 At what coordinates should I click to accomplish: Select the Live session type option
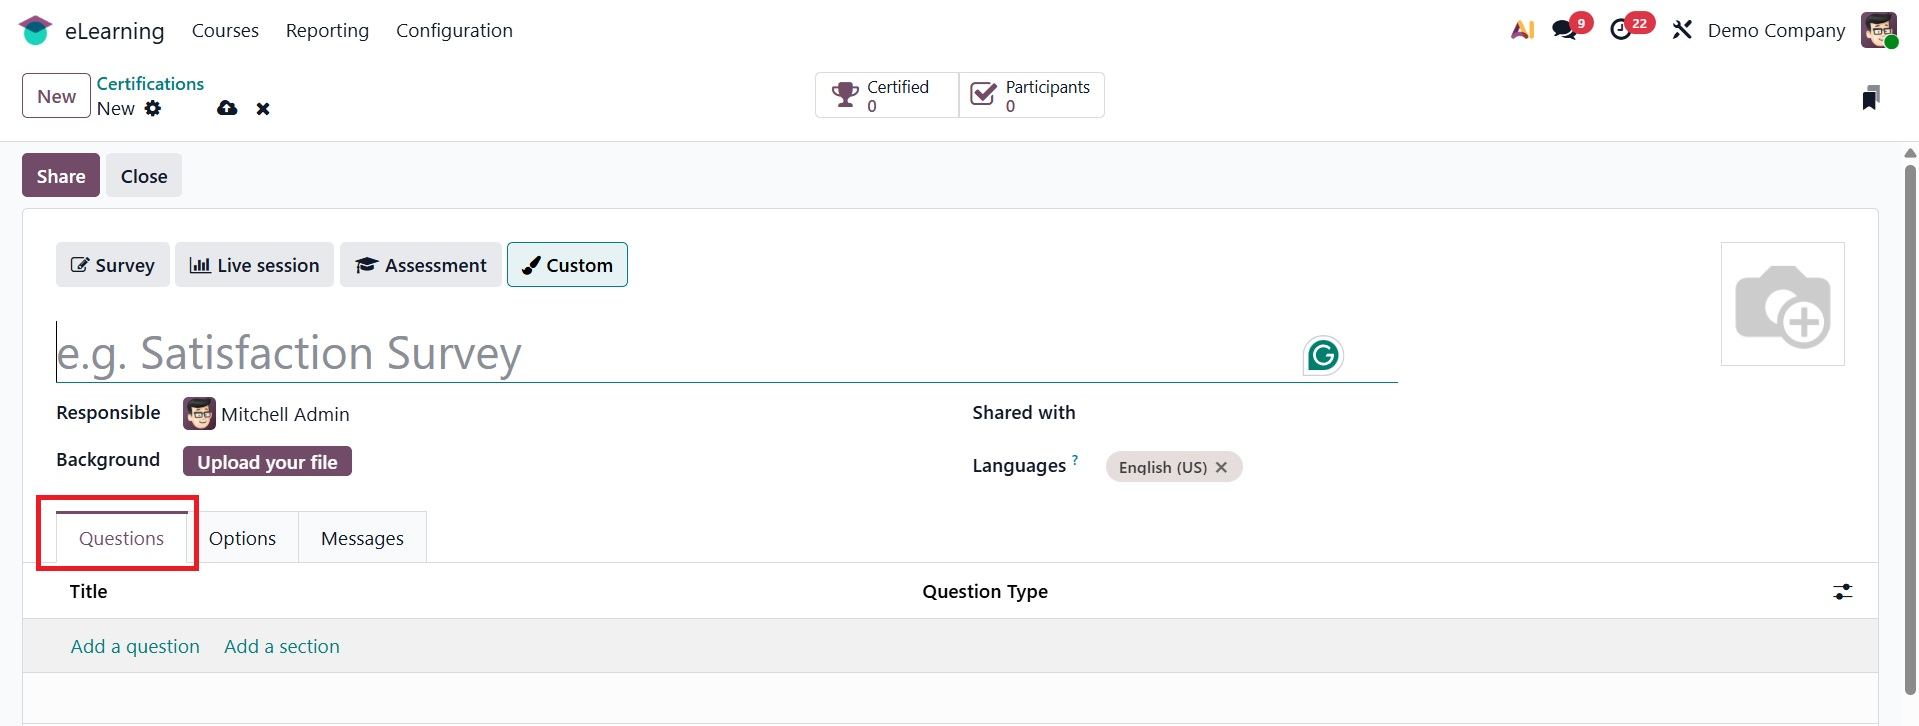click(254, 265)
